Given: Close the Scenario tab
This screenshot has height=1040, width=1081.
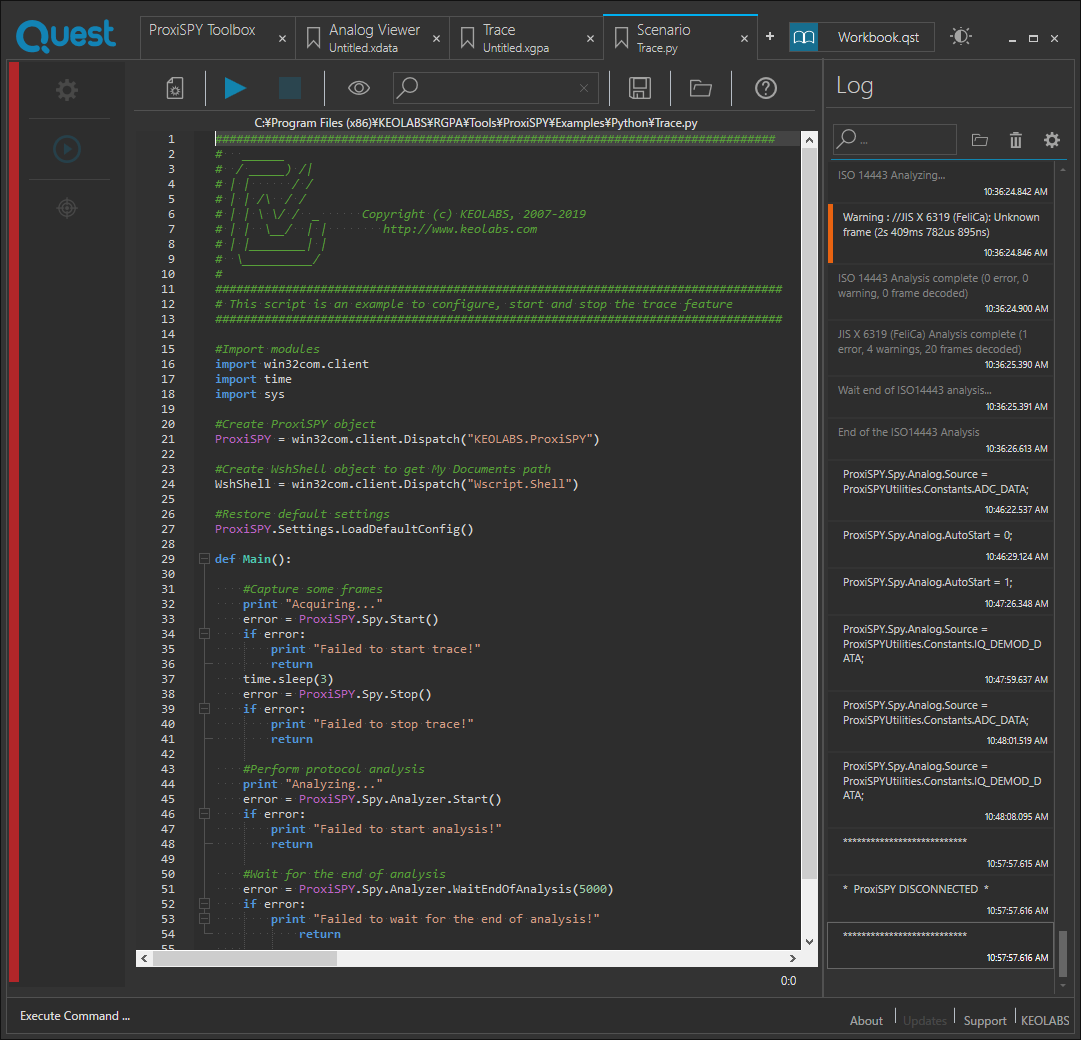Looking at the screenshot, I should [744, 39].
